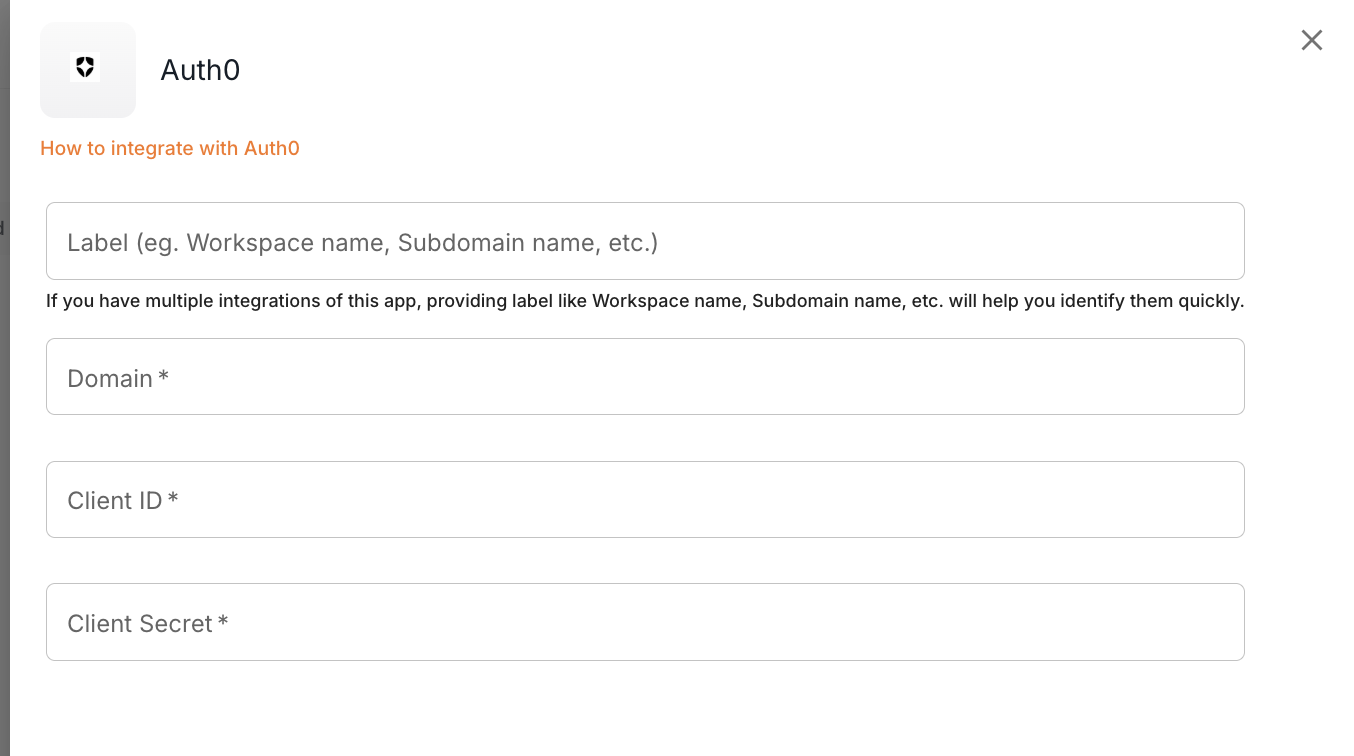Viewport: 1354px width, 756px height.
Task: Click the helper text about multiple integrations
Action: (645, 301)
